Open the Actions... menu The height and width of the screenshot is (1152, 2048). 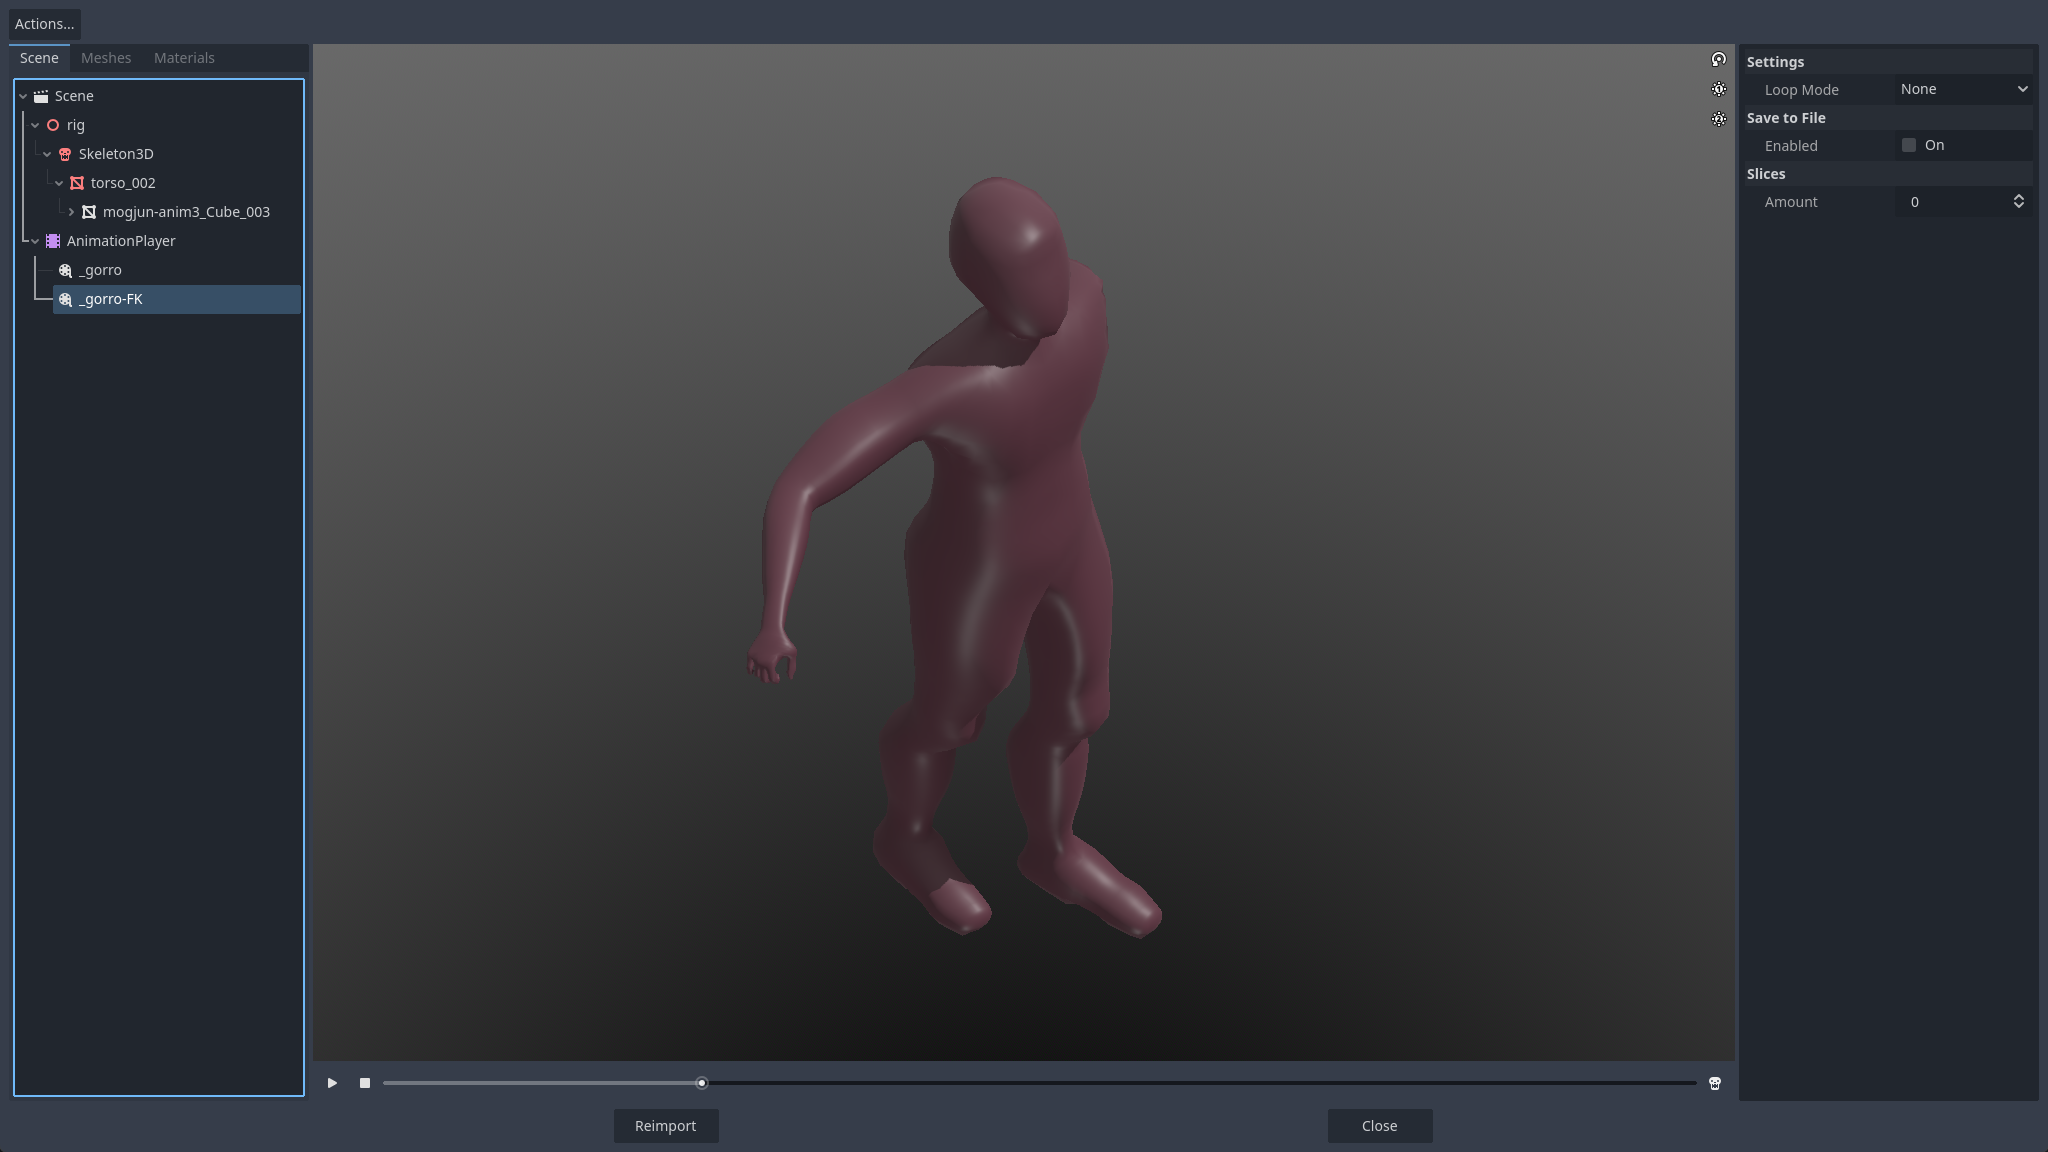click(44, 24)
